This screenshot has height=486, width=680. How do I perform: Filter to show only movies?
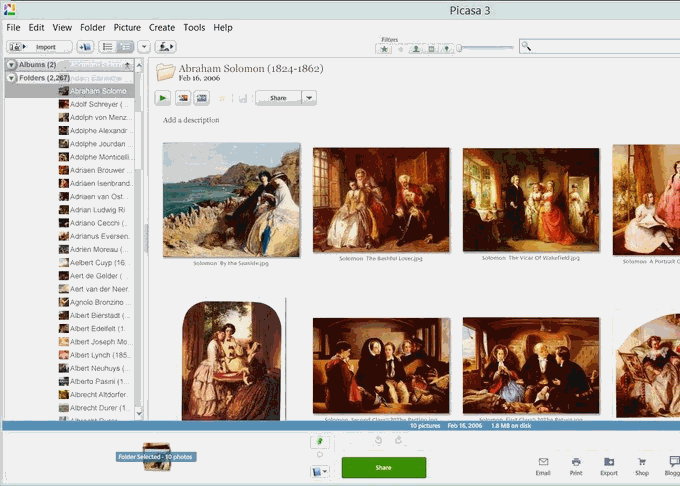(431, 48)
